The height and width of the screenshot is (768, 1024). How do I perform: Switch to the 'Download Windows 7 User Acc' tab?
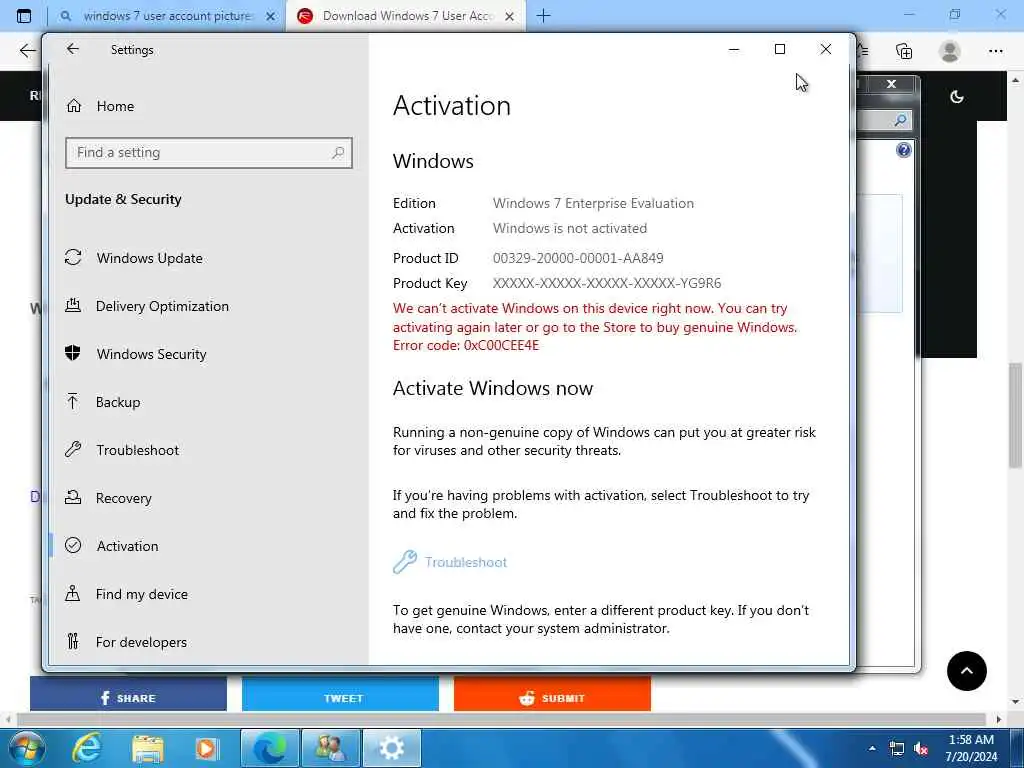(x=407, y=16)
